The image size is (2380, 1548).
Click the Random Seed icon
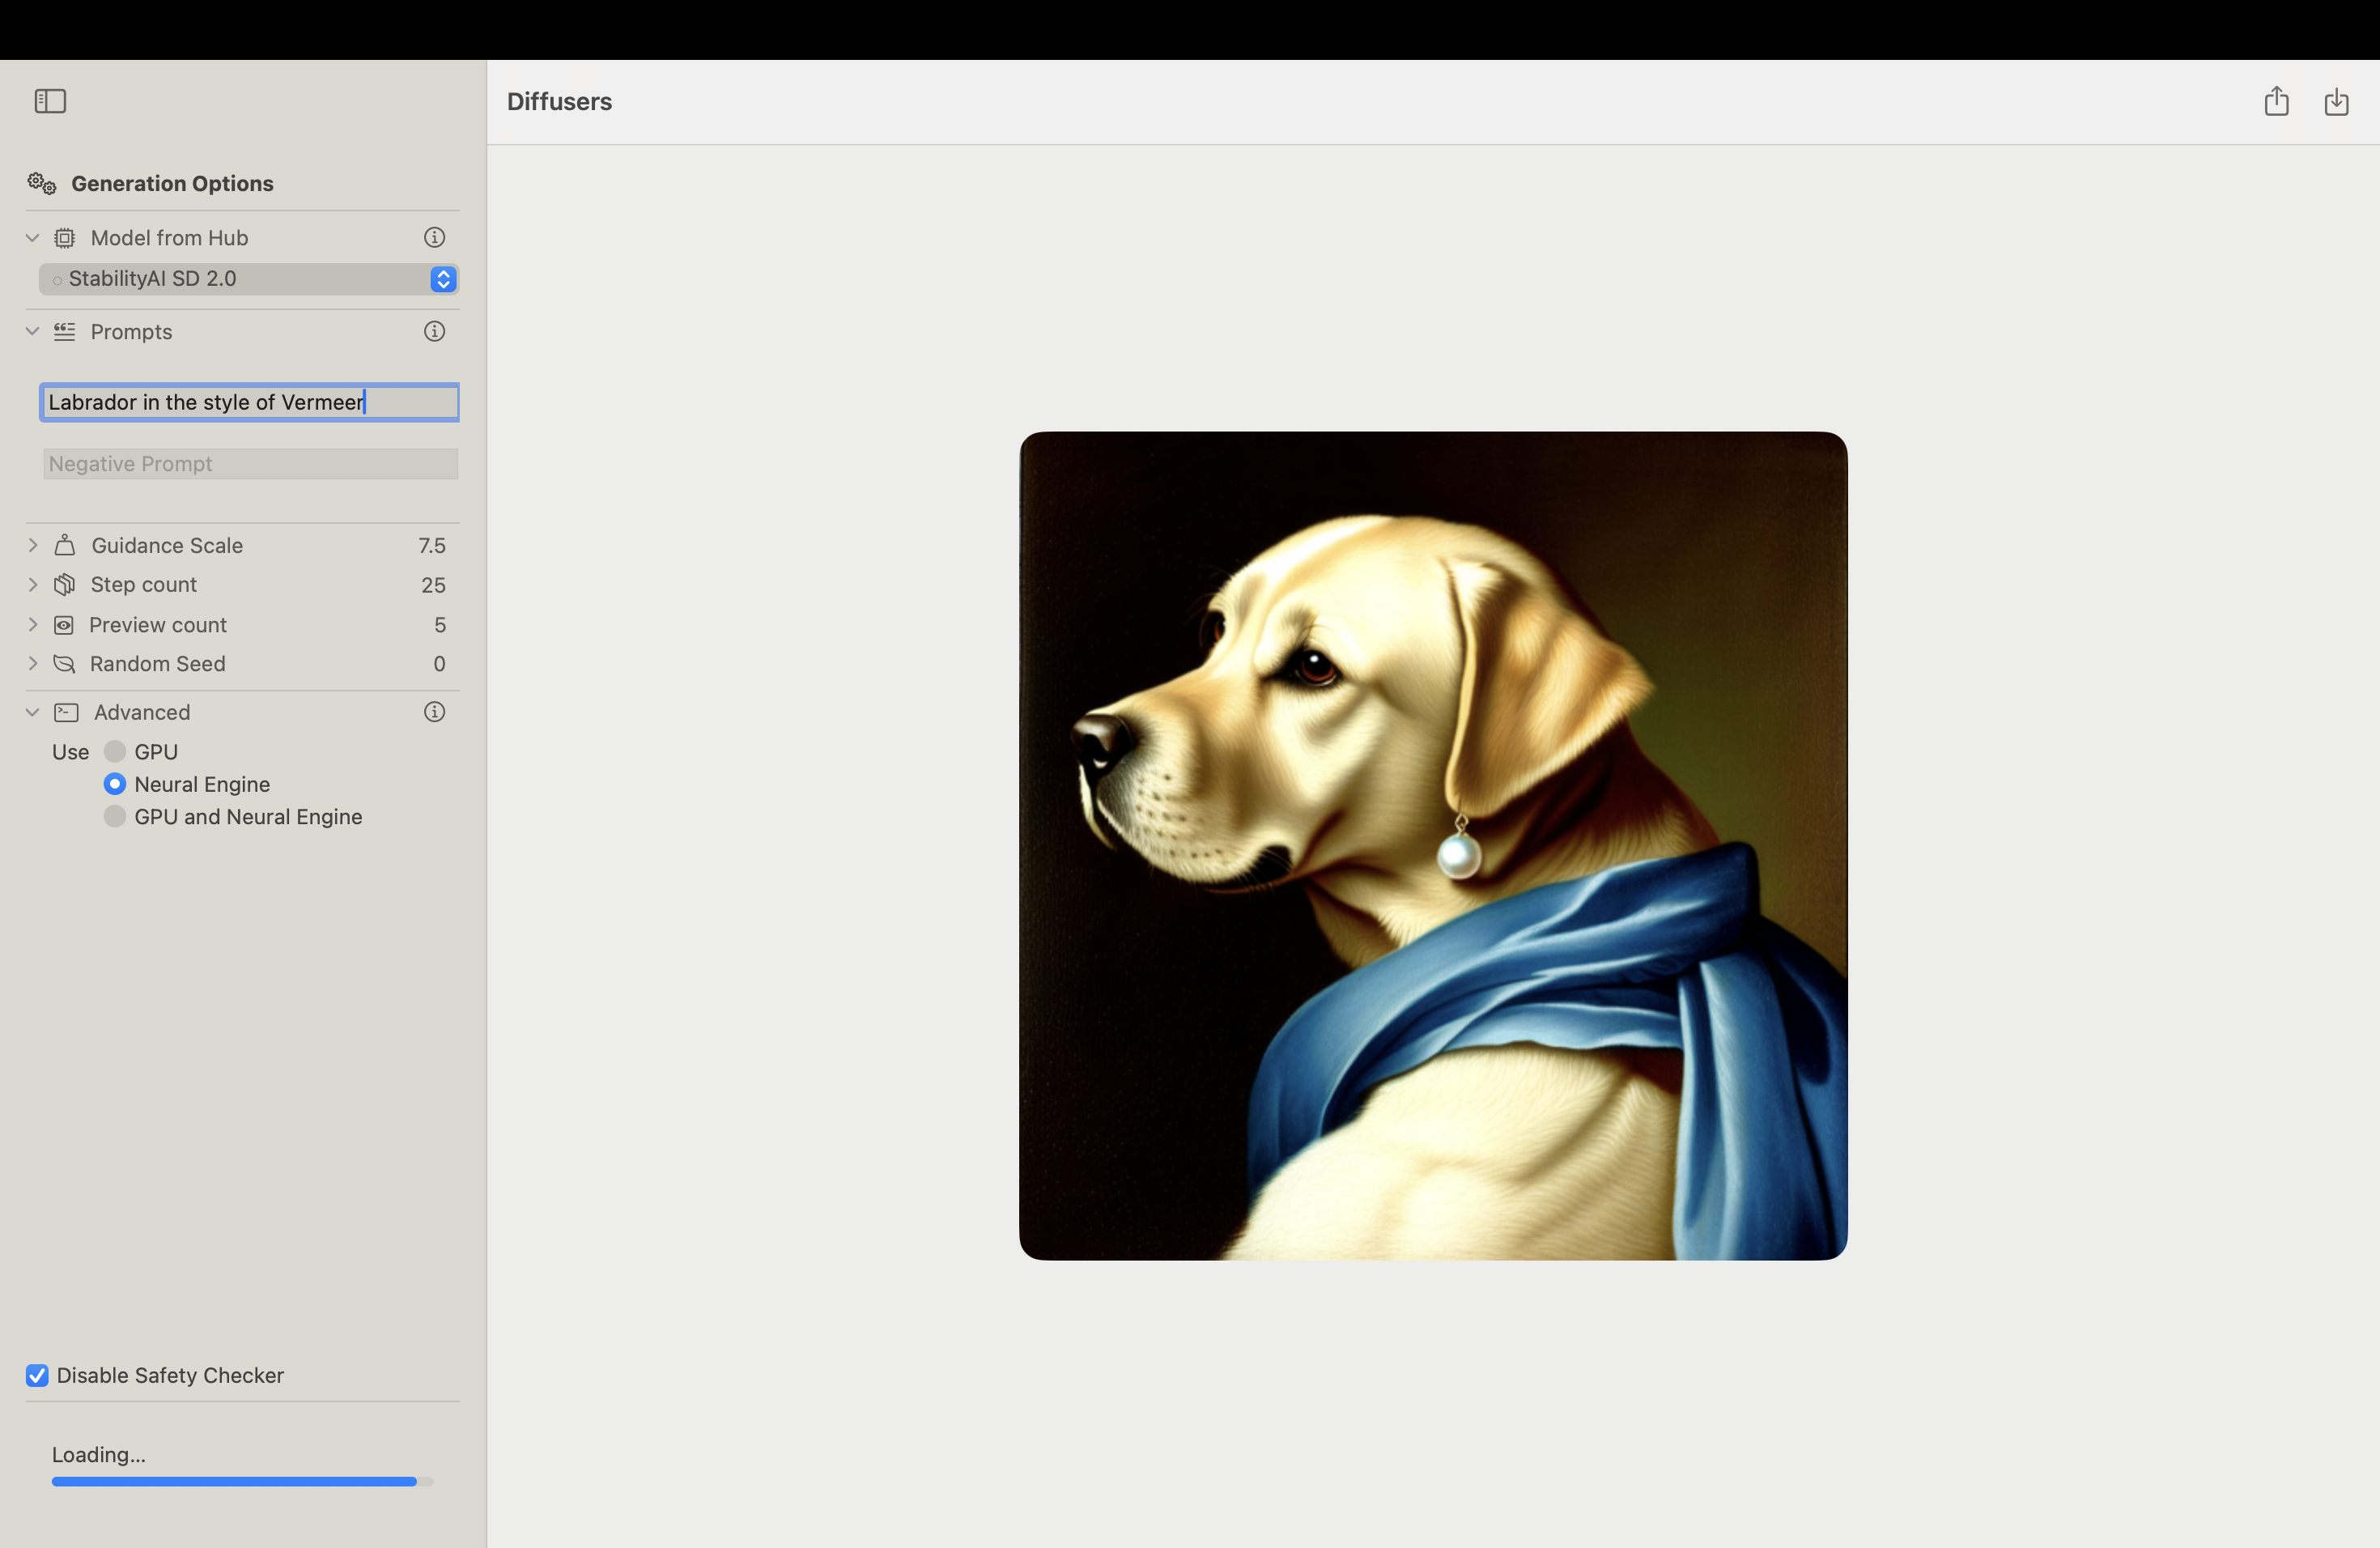(x=64, y=664)
